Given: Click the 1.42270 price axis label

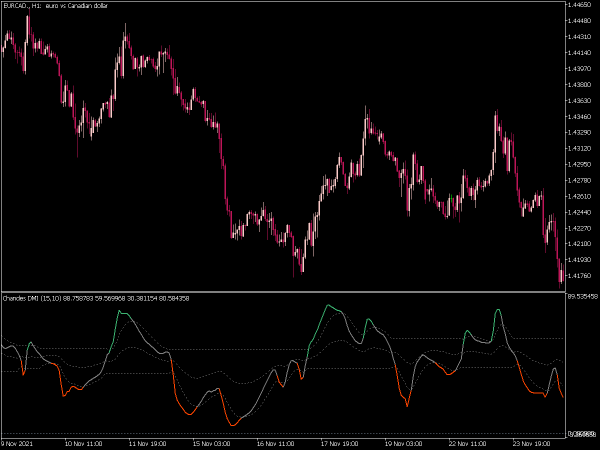Looking at the screenshot, I should (x=579, y=228).
